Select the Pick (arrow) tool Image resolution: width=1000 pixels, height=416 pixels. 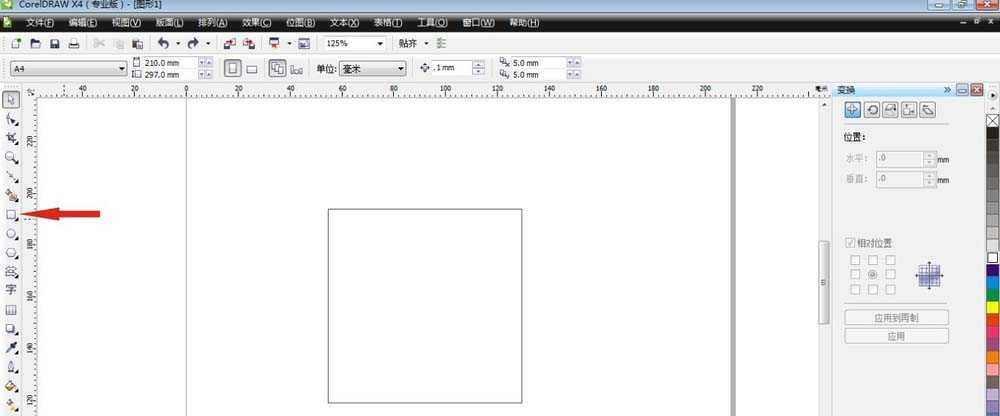(11, 100)
